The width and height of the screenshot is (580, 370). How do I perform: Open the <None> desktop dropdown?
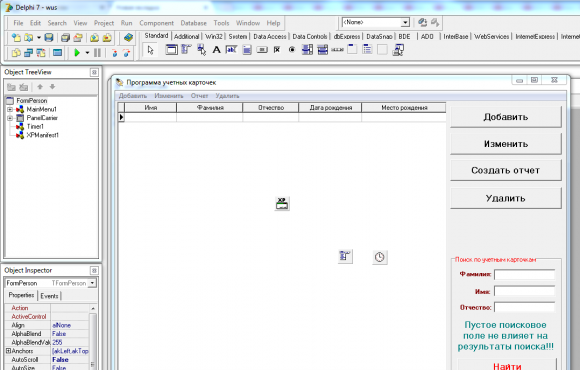pyautogui.click(x=405, y=23)
